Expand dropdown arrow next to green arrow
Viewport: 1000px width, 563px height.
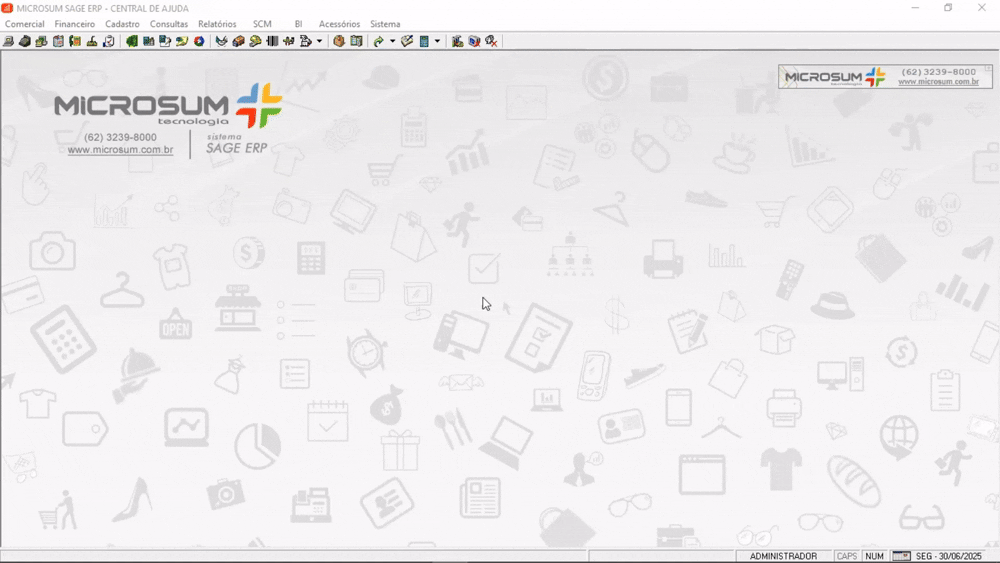coord(392,41)
